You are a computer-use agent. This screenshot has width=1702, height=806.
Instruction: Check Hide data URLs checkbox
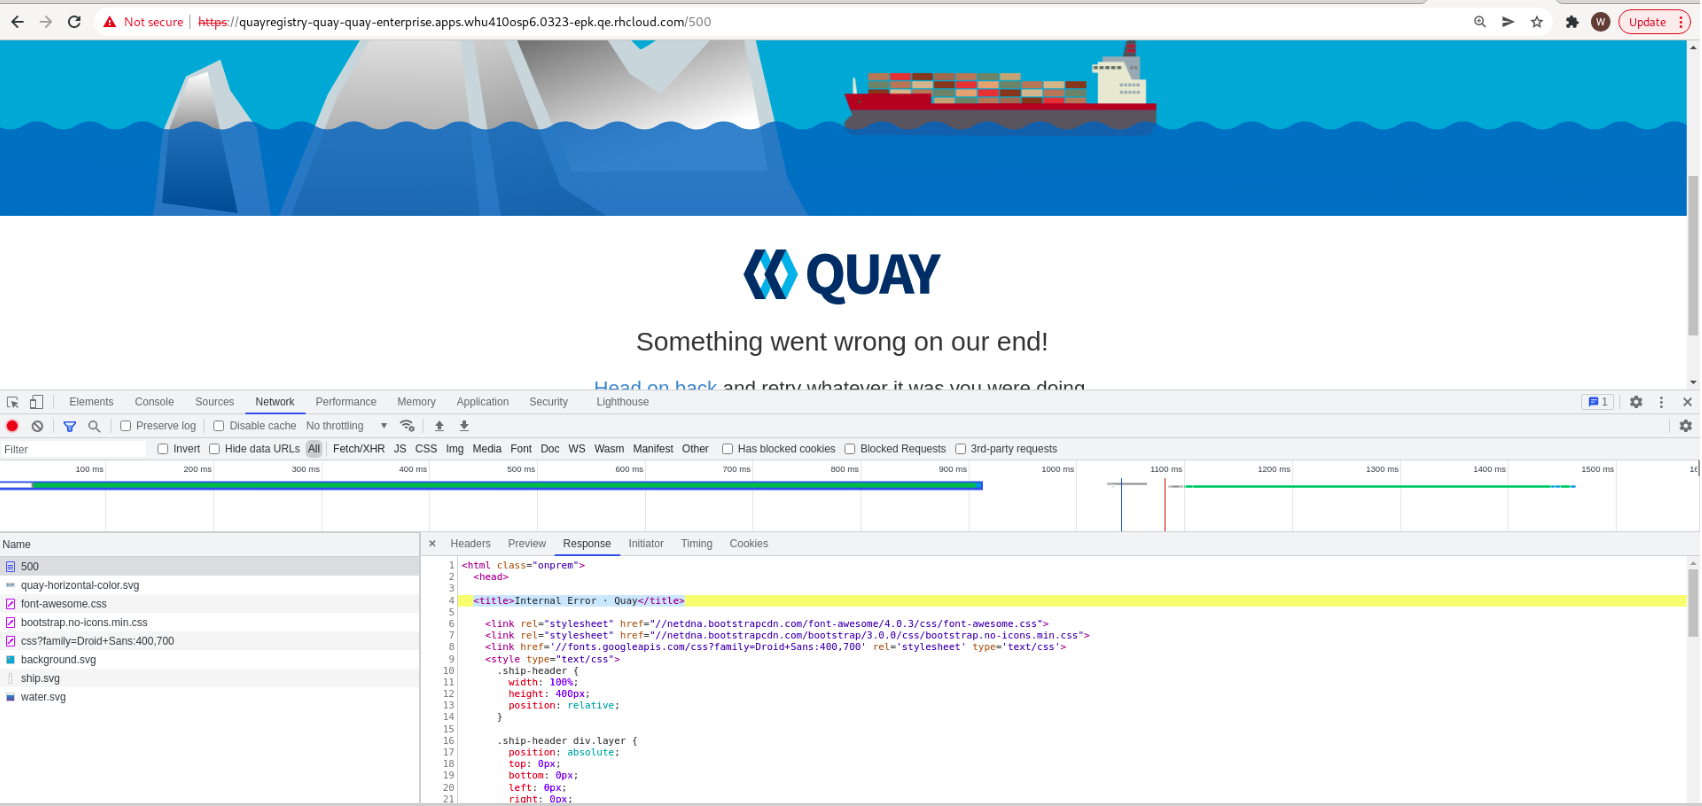214,449
